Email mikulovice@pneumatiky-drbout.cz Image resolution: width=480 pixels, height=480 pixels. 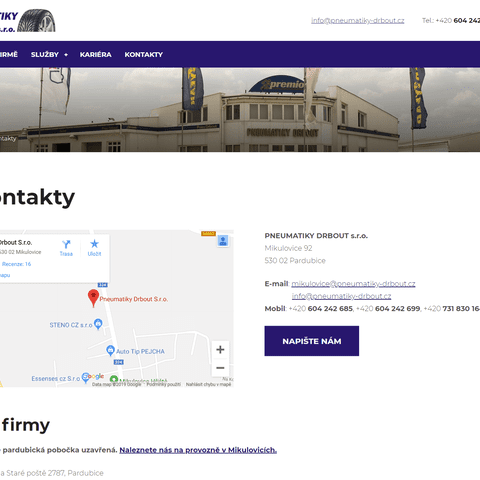point(353,284)
